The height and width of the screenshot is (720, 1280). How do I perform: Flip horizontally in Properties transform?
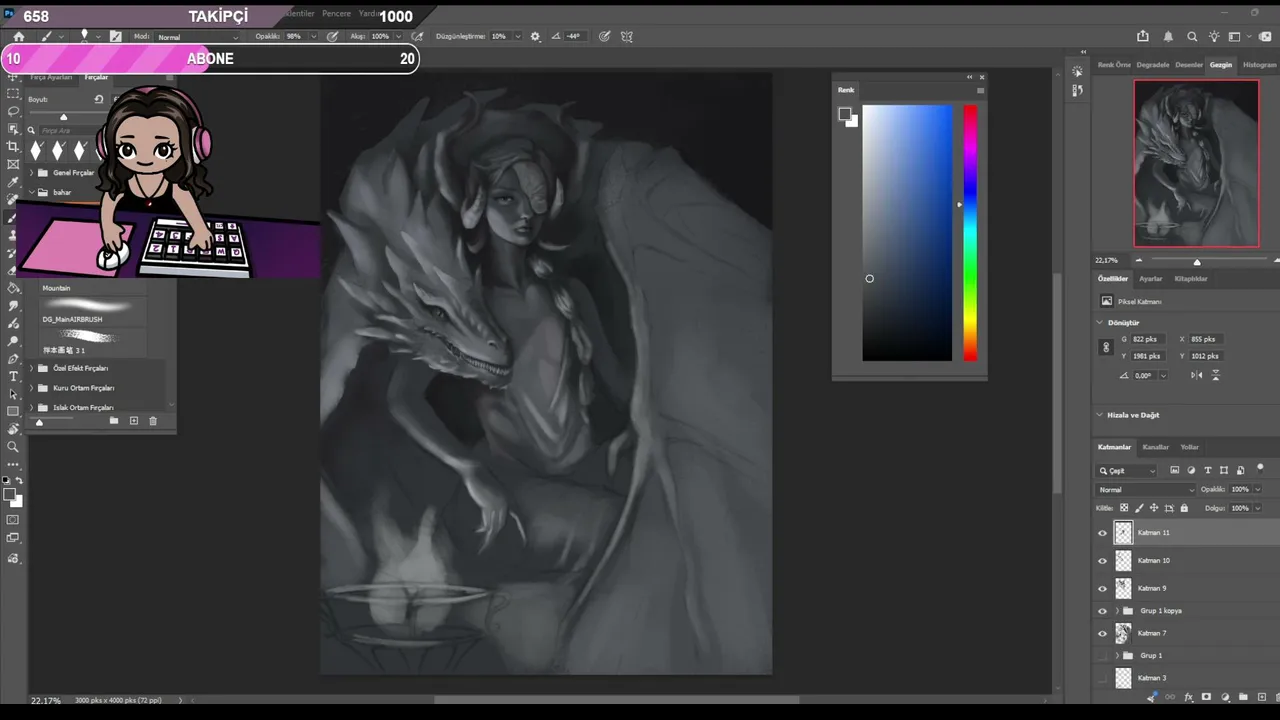pyautogui.click(x=1197, y=375)
